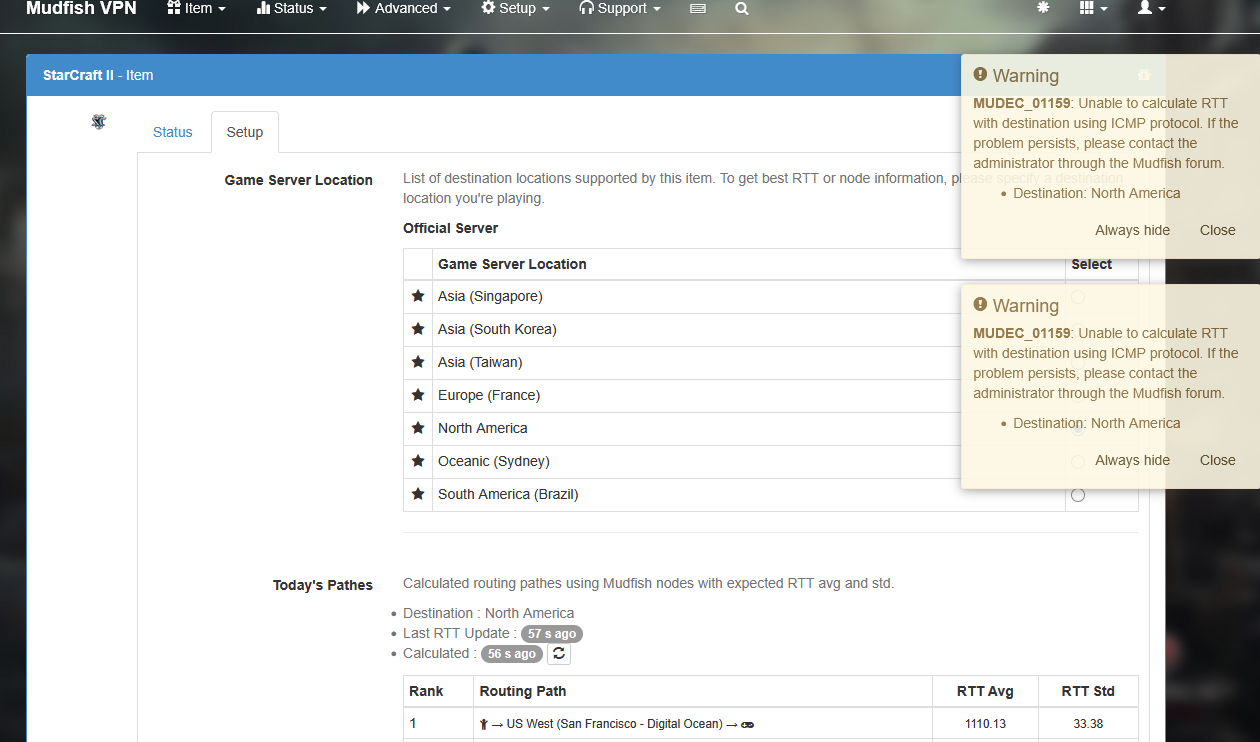This screenshot has width=1260, height=742.
Task: Open the Status dropdown menu
Action: tap(292, 8)
